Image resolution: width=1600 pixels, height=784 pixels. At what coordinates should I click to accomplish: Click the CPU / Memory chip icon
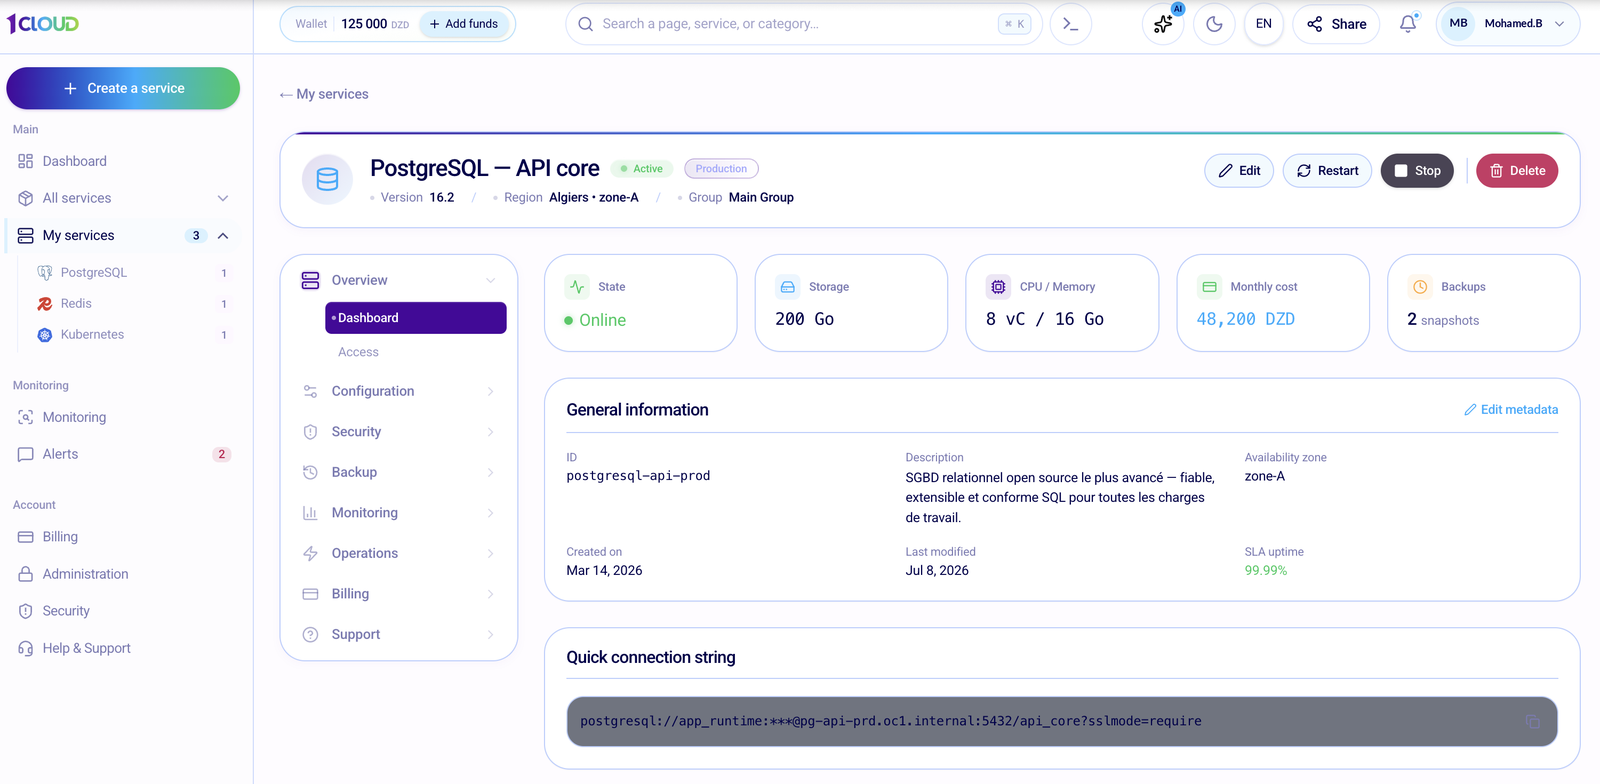(x=998, y=287)
